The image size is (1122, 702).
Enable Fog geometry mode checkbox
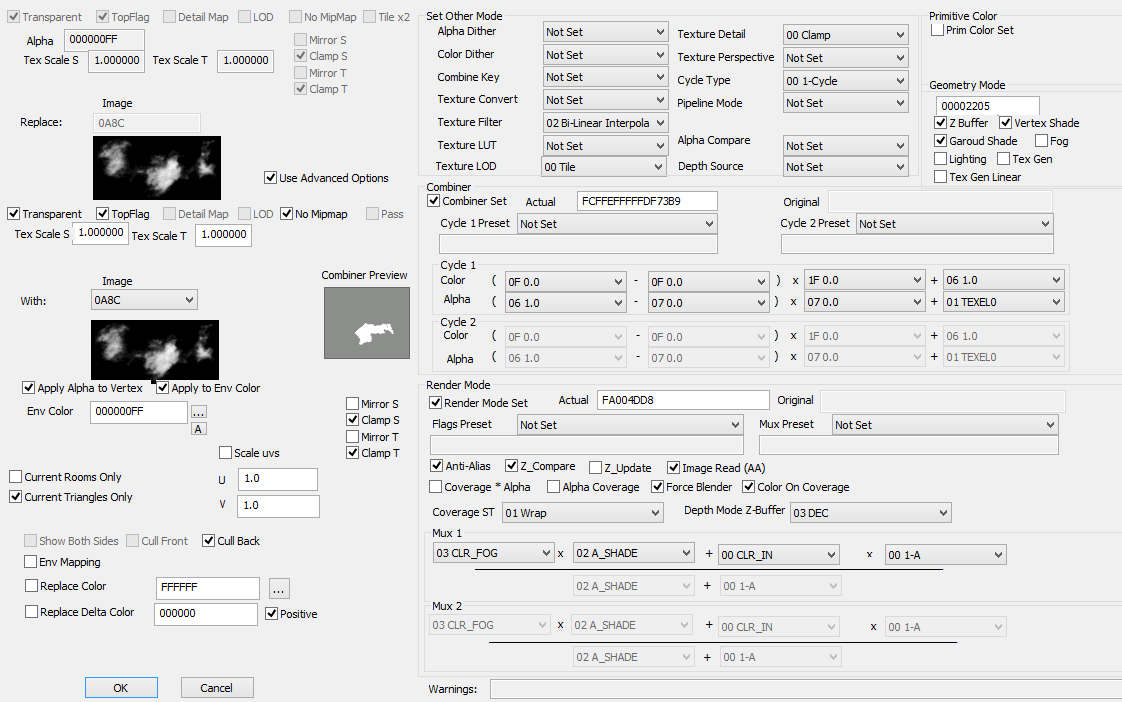click(x=1042, y=140)
